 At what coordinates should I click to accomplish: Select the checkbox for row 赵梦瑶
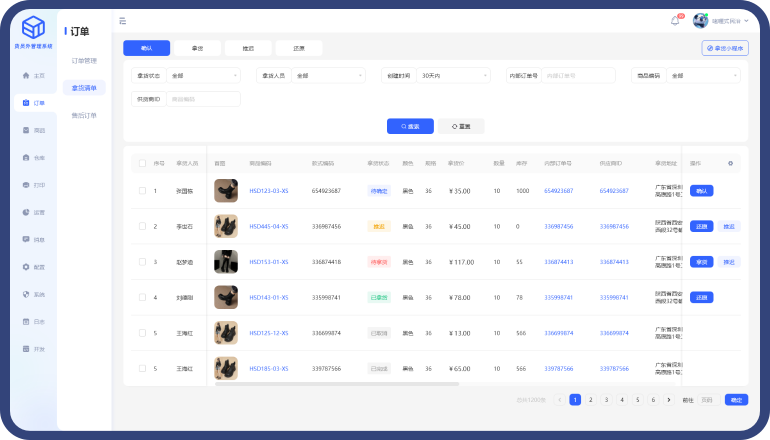(x=141, y=262)
